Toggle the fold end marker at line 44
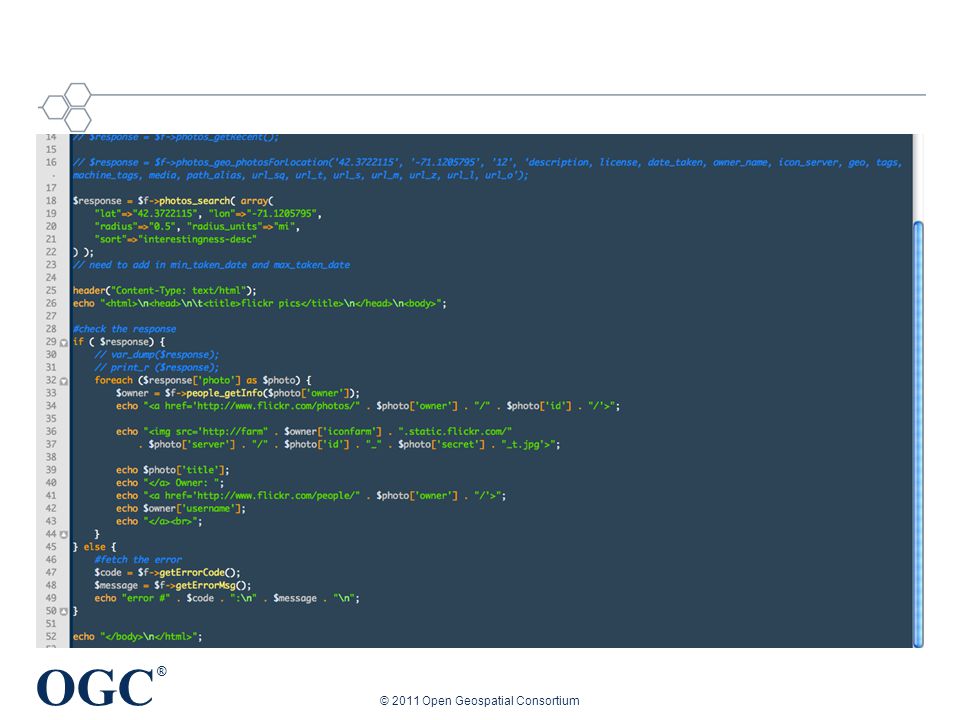 (x=64, y=534)
